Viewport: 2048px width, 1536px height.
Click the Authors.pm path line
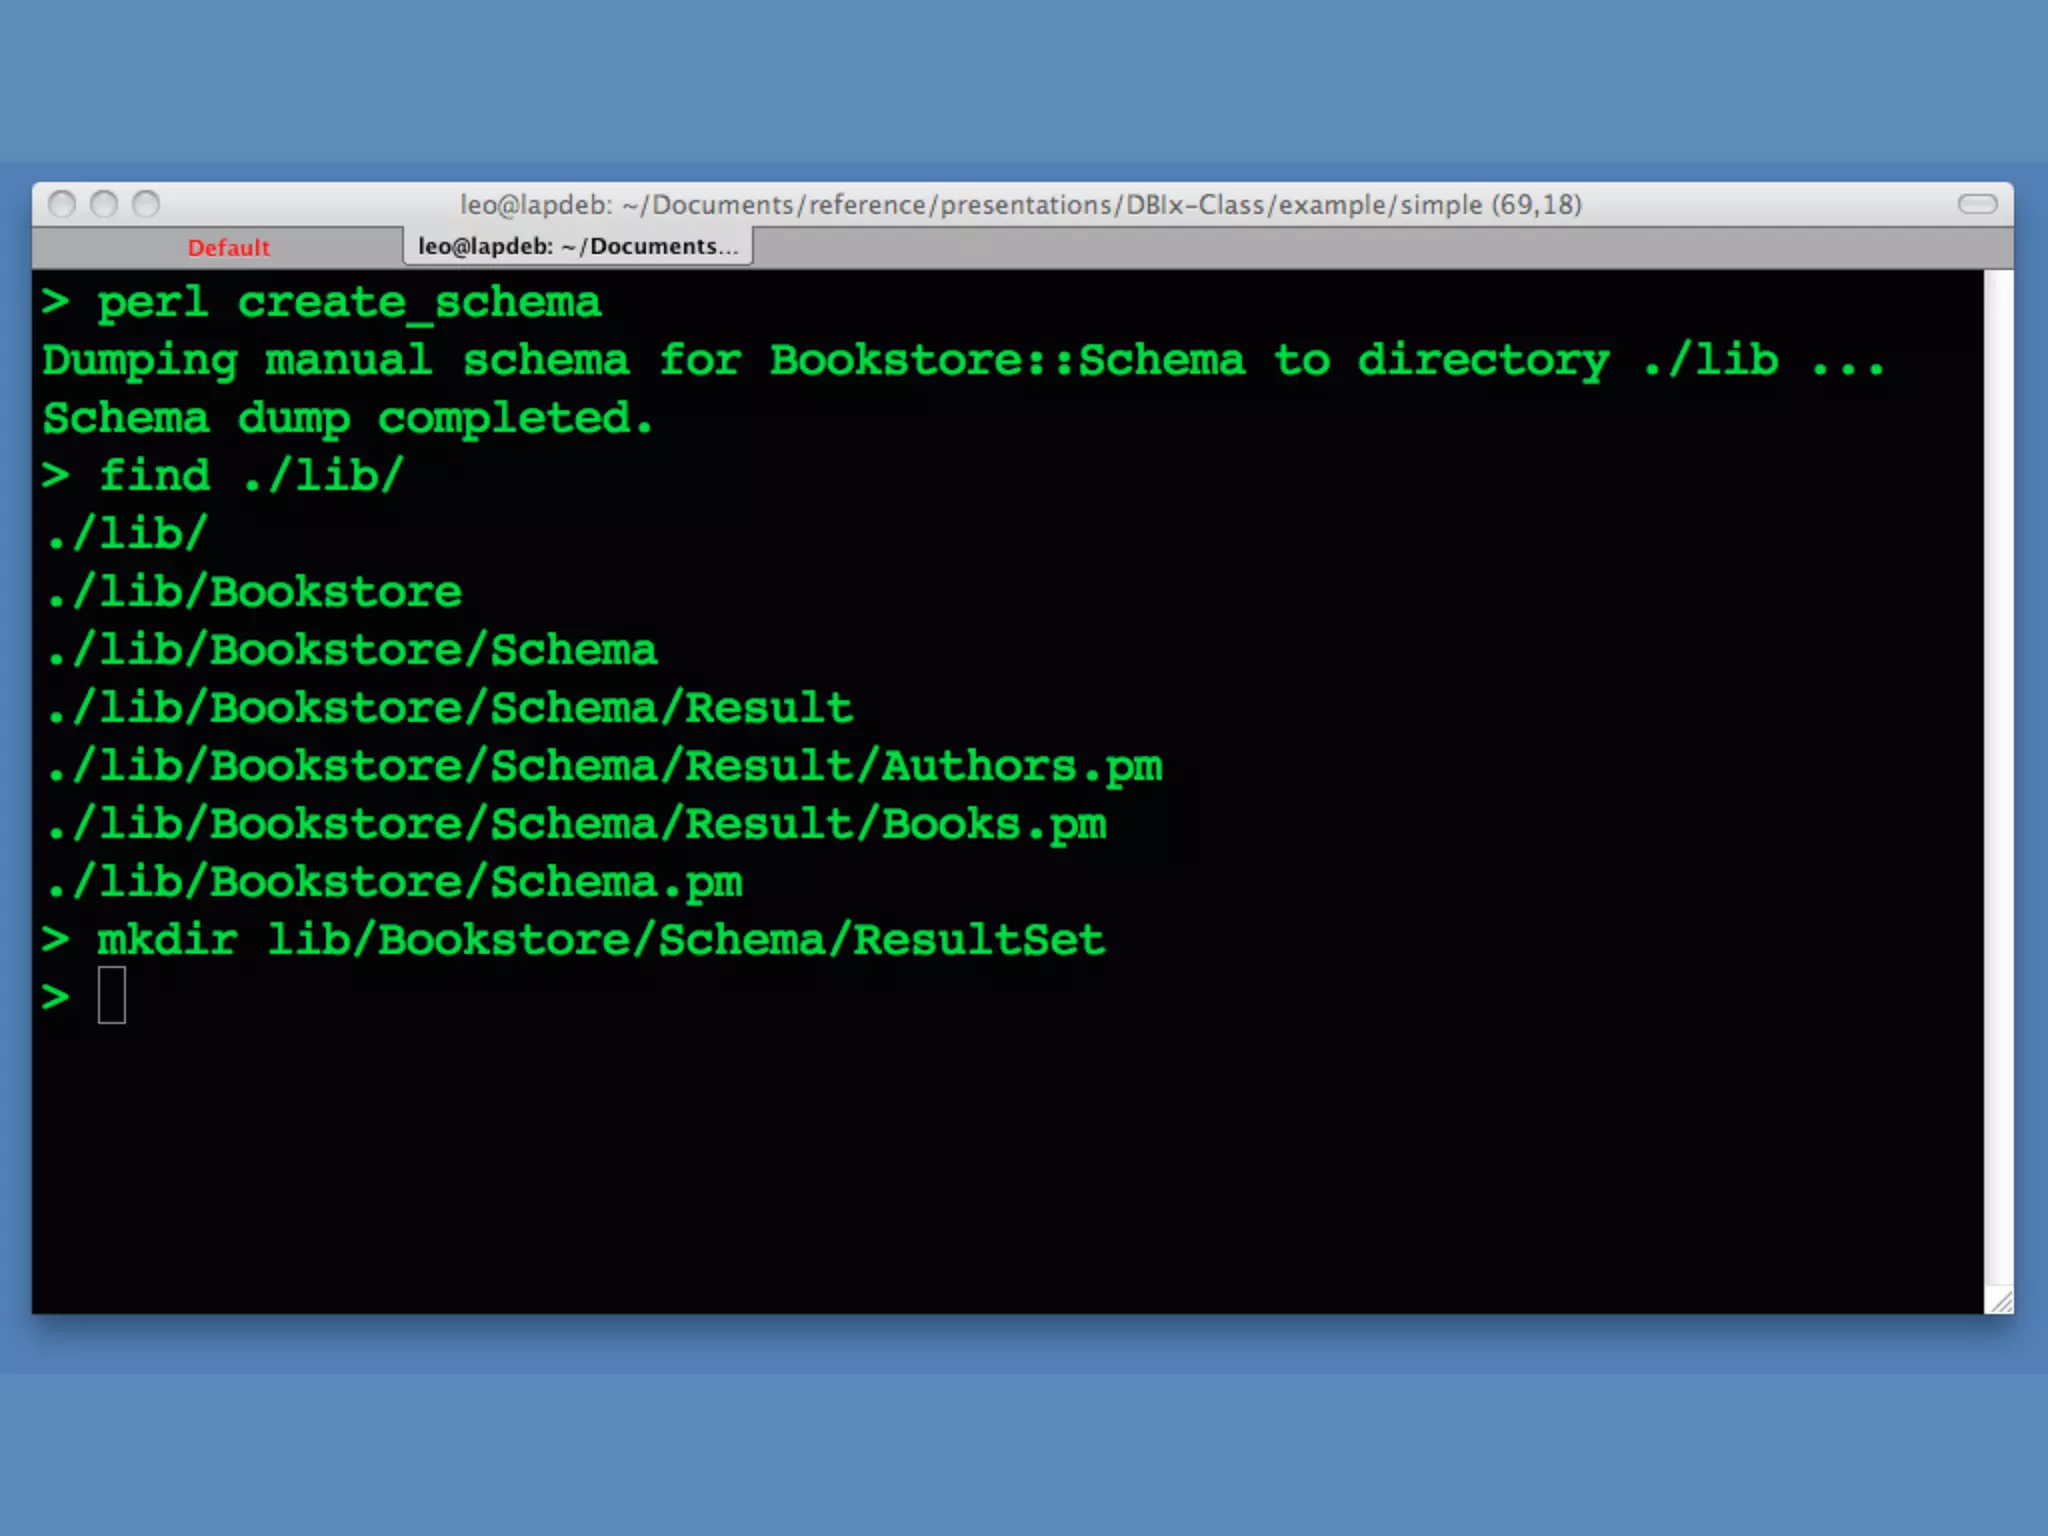[x=604, y=766]
